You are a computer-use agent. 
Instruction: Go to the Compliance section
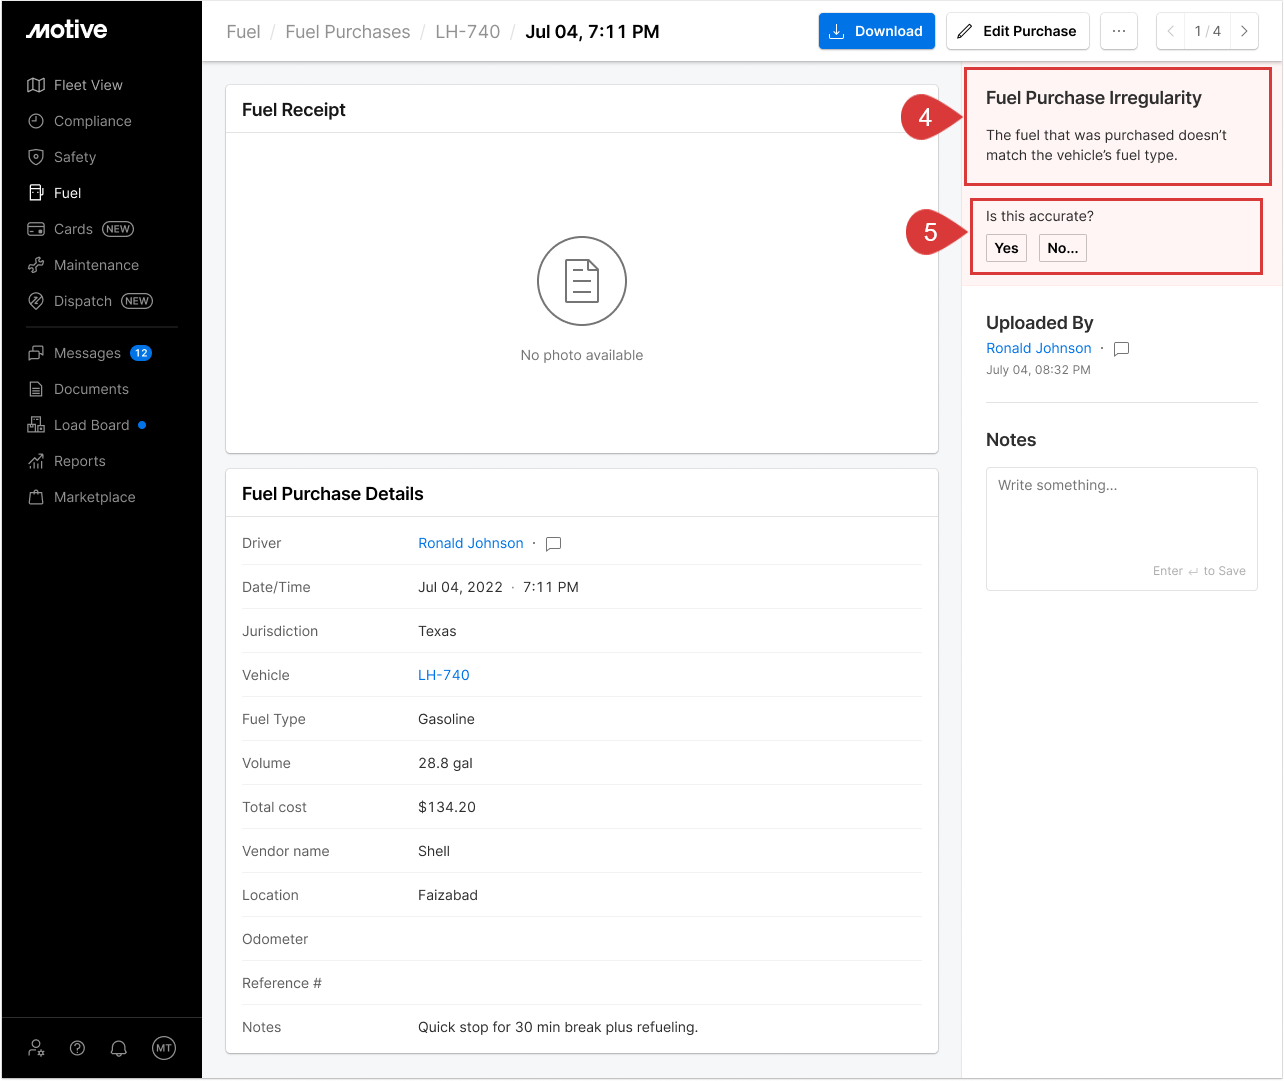[x=92, y=121]
